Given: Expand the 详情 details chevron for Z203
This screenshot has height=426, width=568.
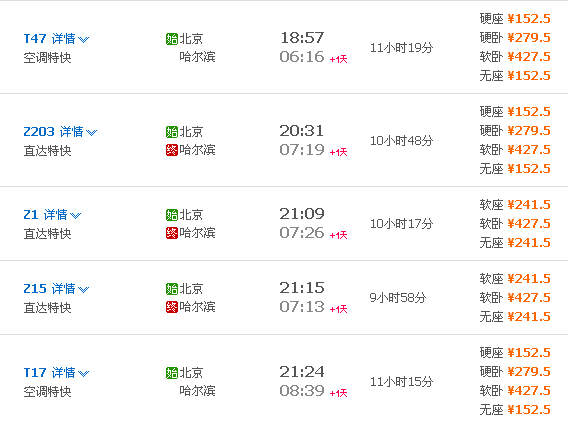Looking at the screenshot, I should pos(92,133).
